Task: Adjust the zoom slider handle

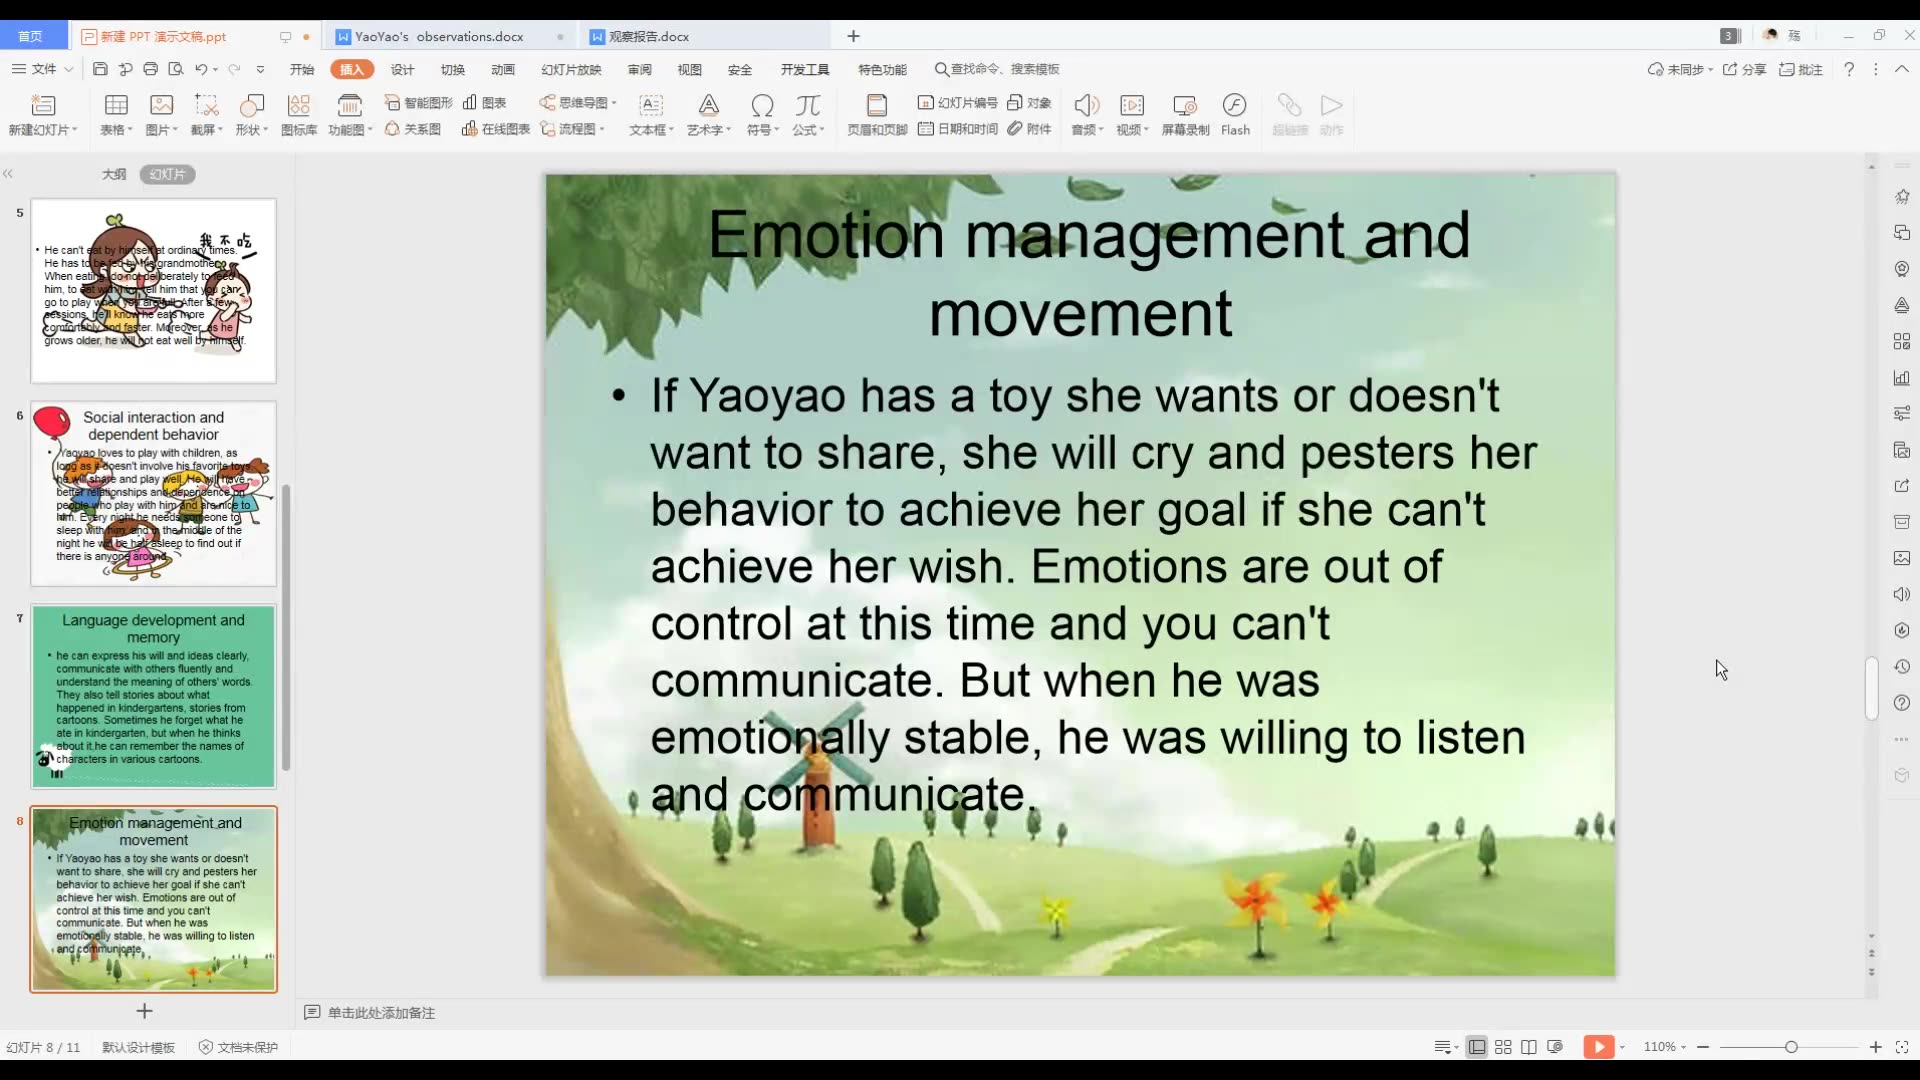Action: coord(1791,1047)
